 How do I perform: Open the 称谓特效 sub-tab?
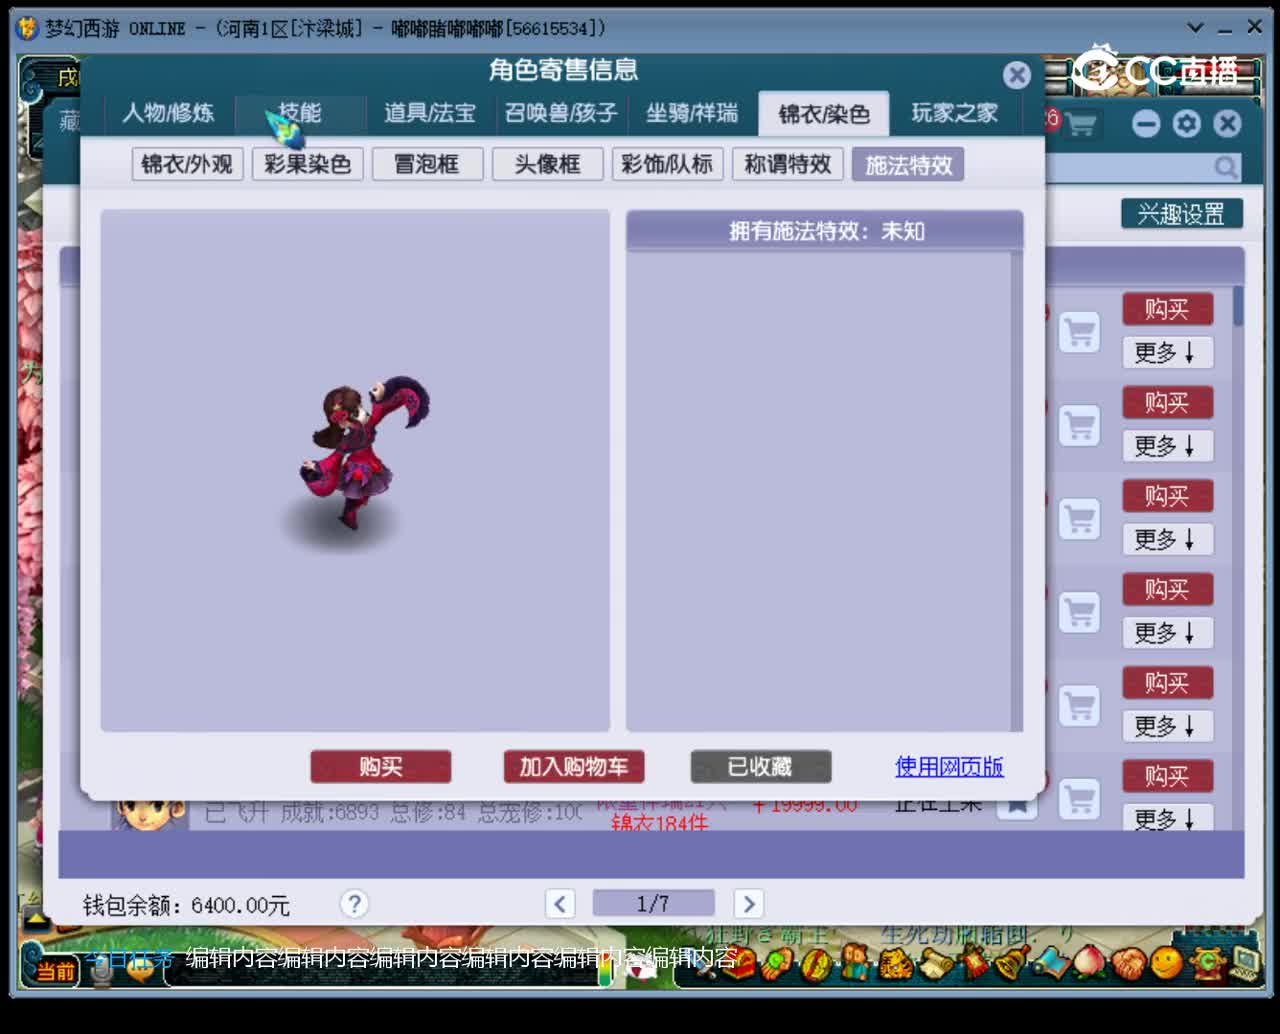click(x=788, y=164)
